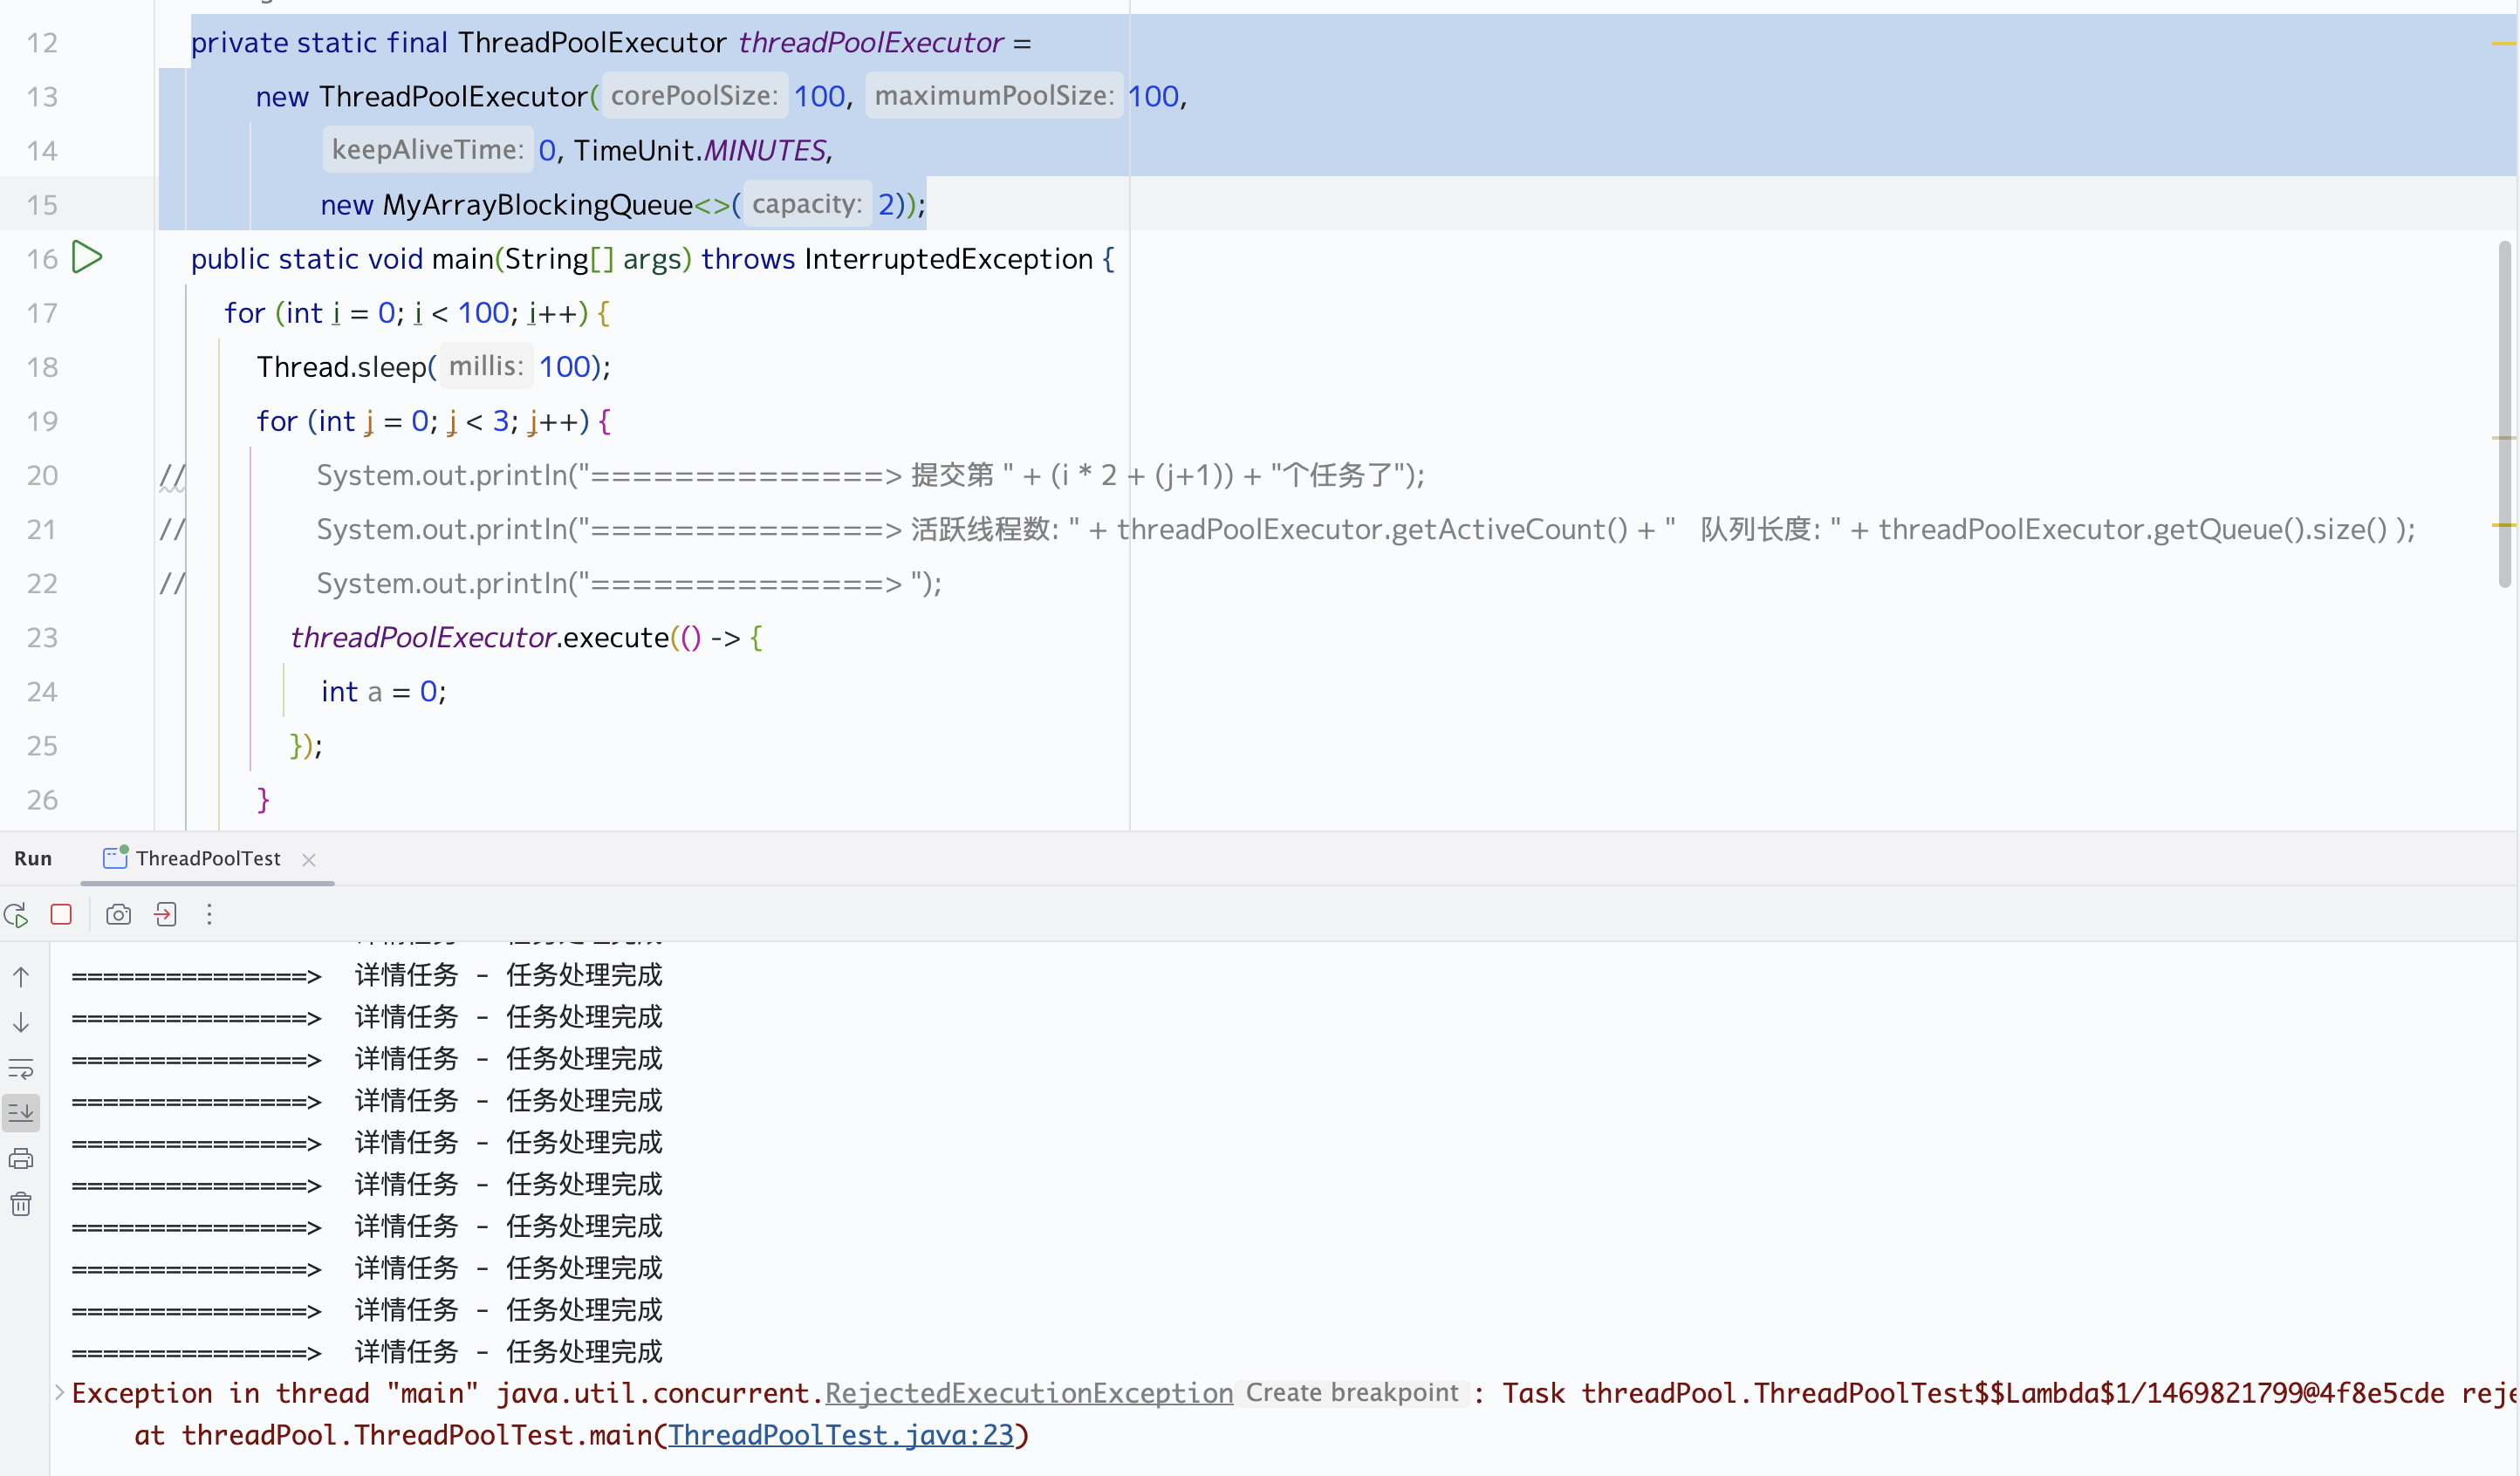Click the Down stack trace arrow
The image size is (2520, 1476).
(21, 1023)
